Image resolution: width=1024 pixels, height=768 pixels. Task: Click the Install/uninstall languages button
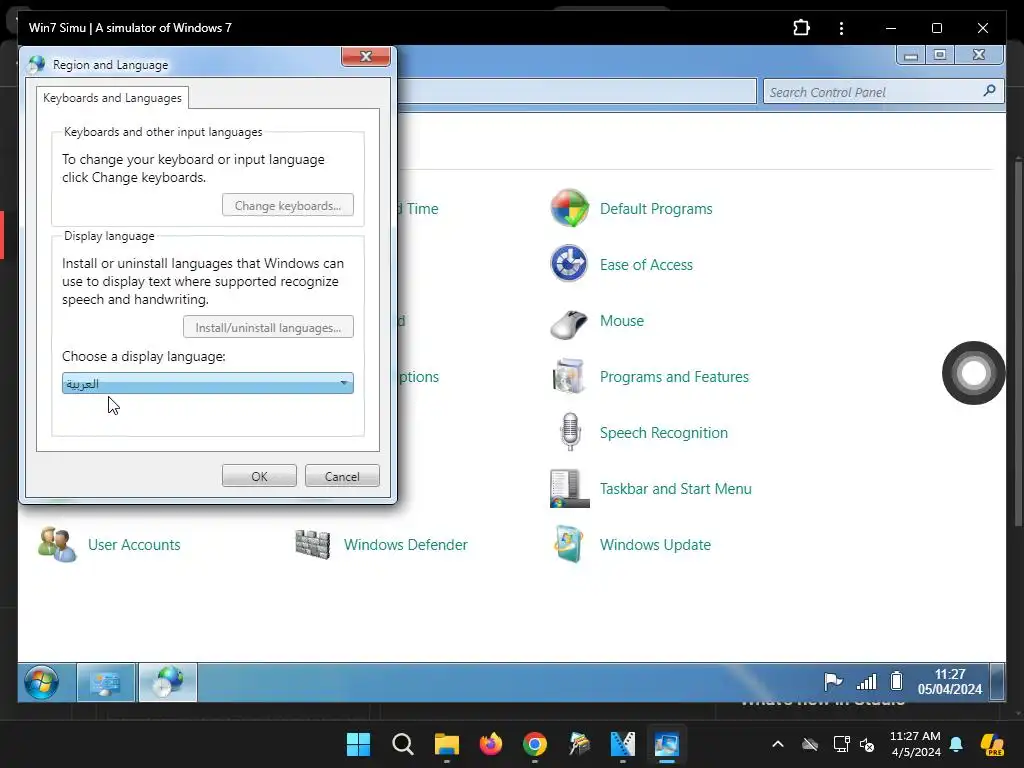click(x=268, y=327)
